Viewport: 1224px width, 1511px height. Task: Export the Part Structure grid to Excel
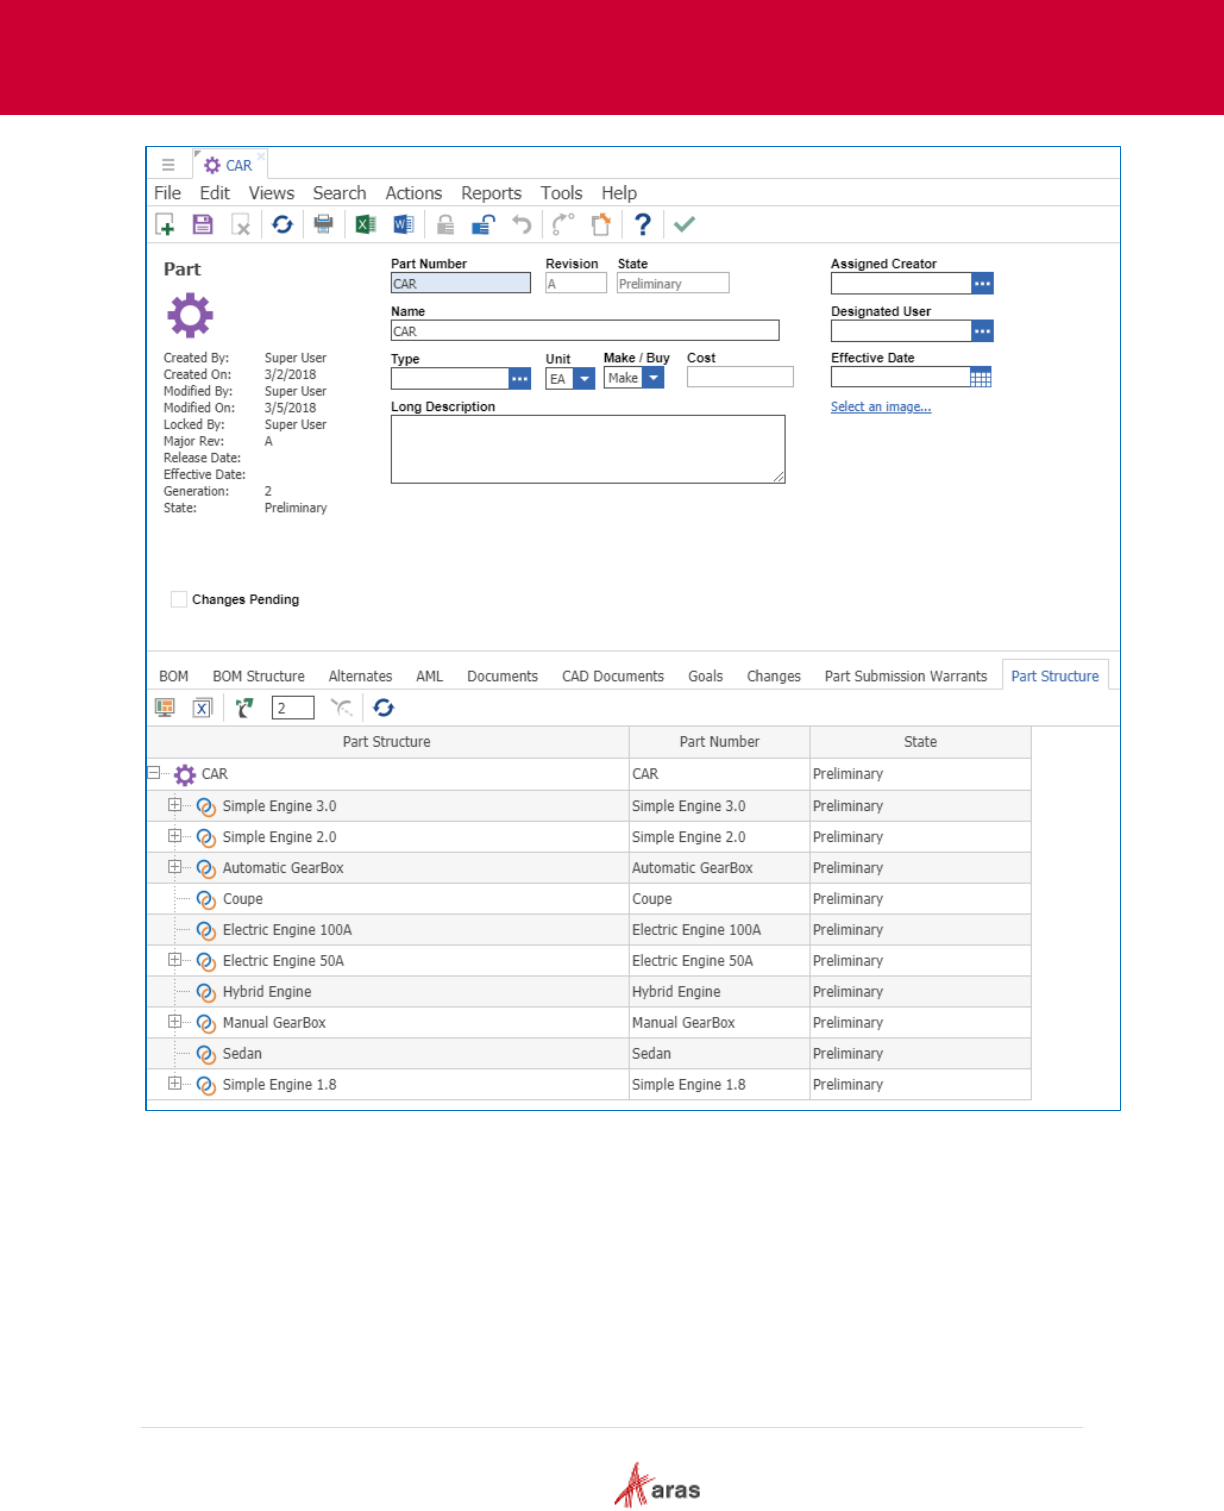[202, 708]
